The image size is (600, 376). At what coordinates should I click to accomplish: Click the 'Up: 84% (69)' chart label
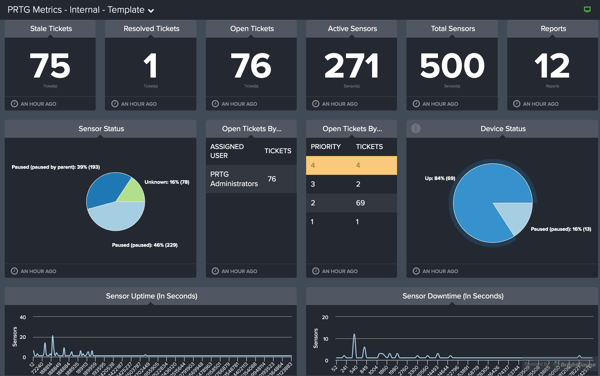coord(440,178)
